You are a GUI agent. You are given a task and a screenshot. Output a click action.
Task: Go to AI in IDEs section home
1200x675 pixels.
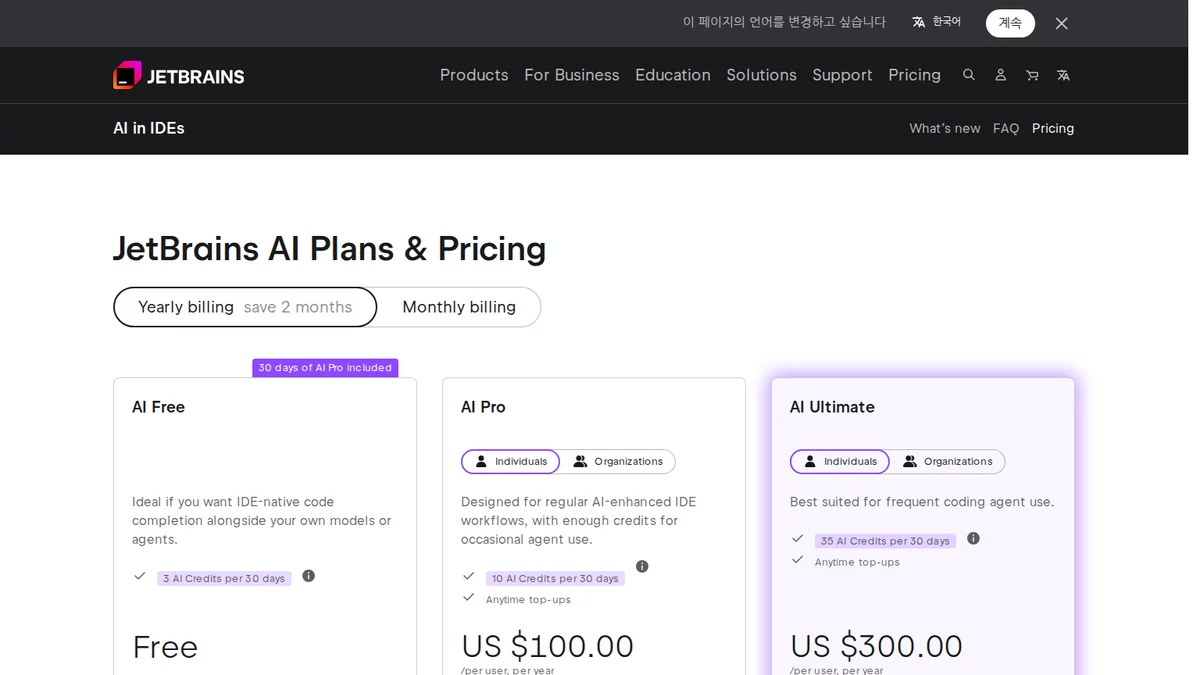point(149,128)
